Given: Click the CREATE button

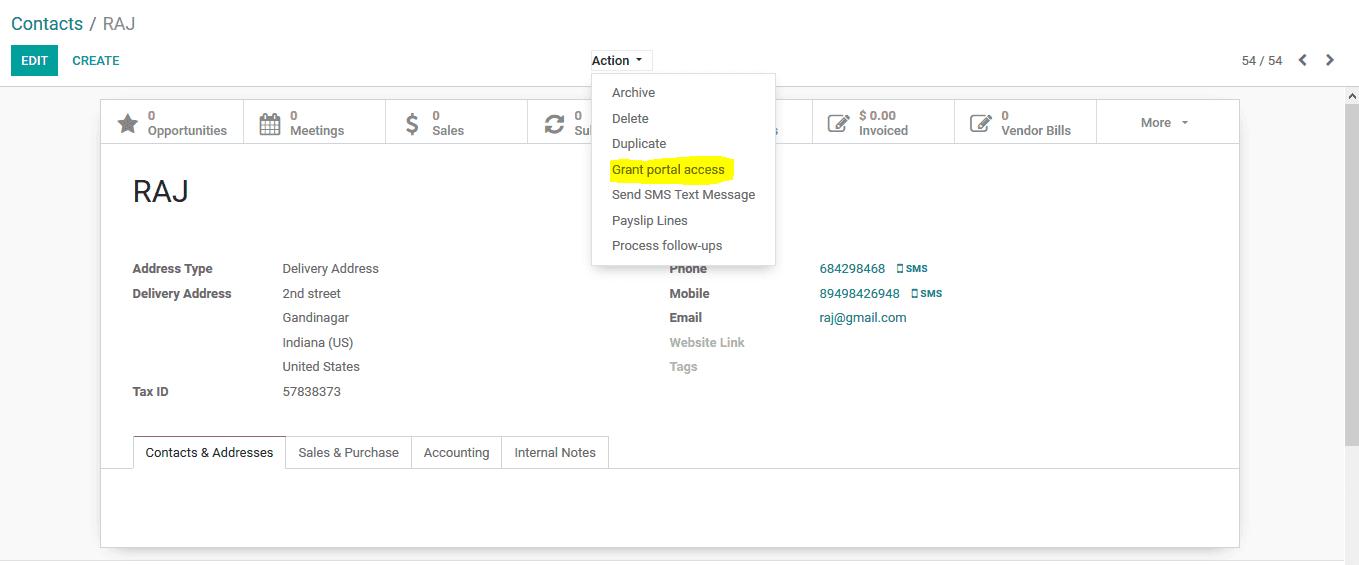Looking at the screenshot, I should [96, 61].
